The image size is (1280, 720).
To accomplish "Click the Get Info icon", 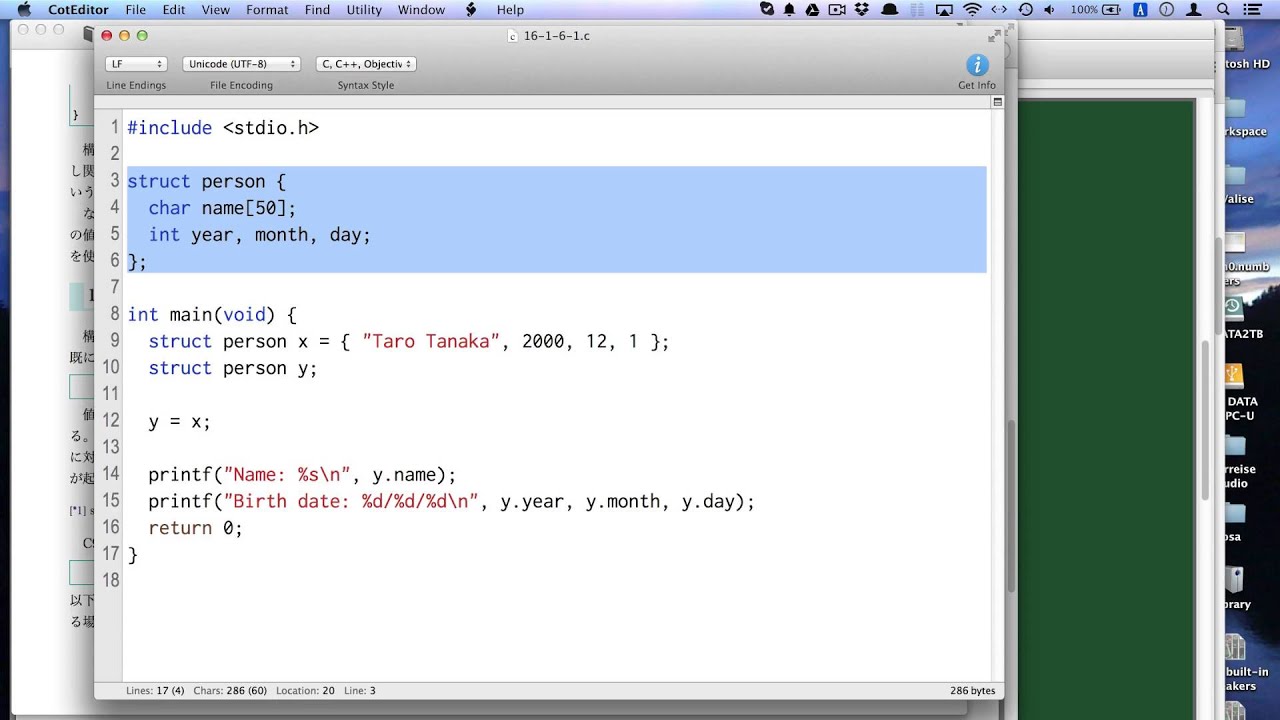I will pos(977,65).
